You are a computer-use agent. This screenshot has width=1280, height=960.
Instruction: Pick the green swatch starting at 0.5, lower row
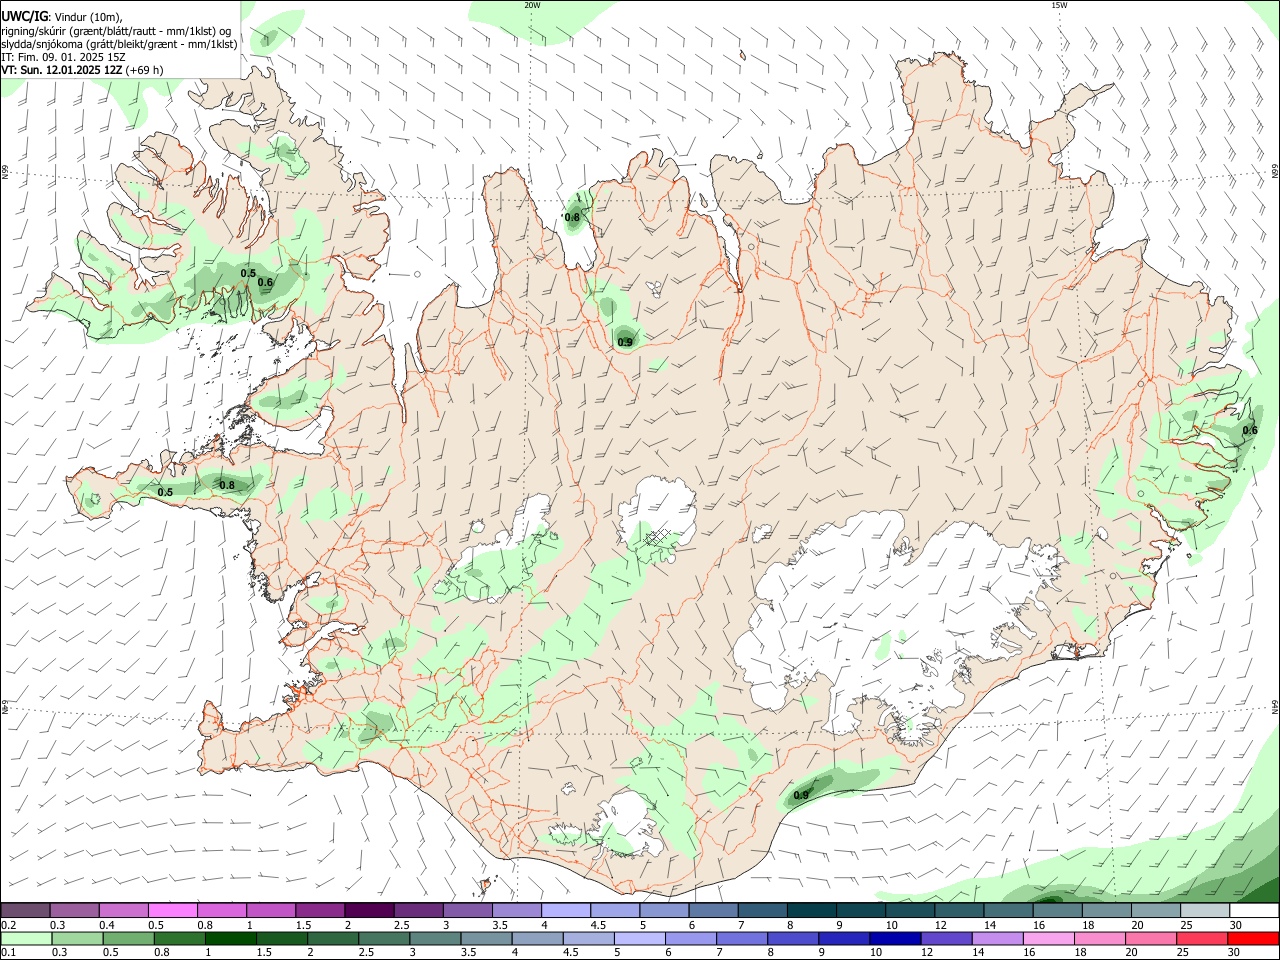pos(129,939)
